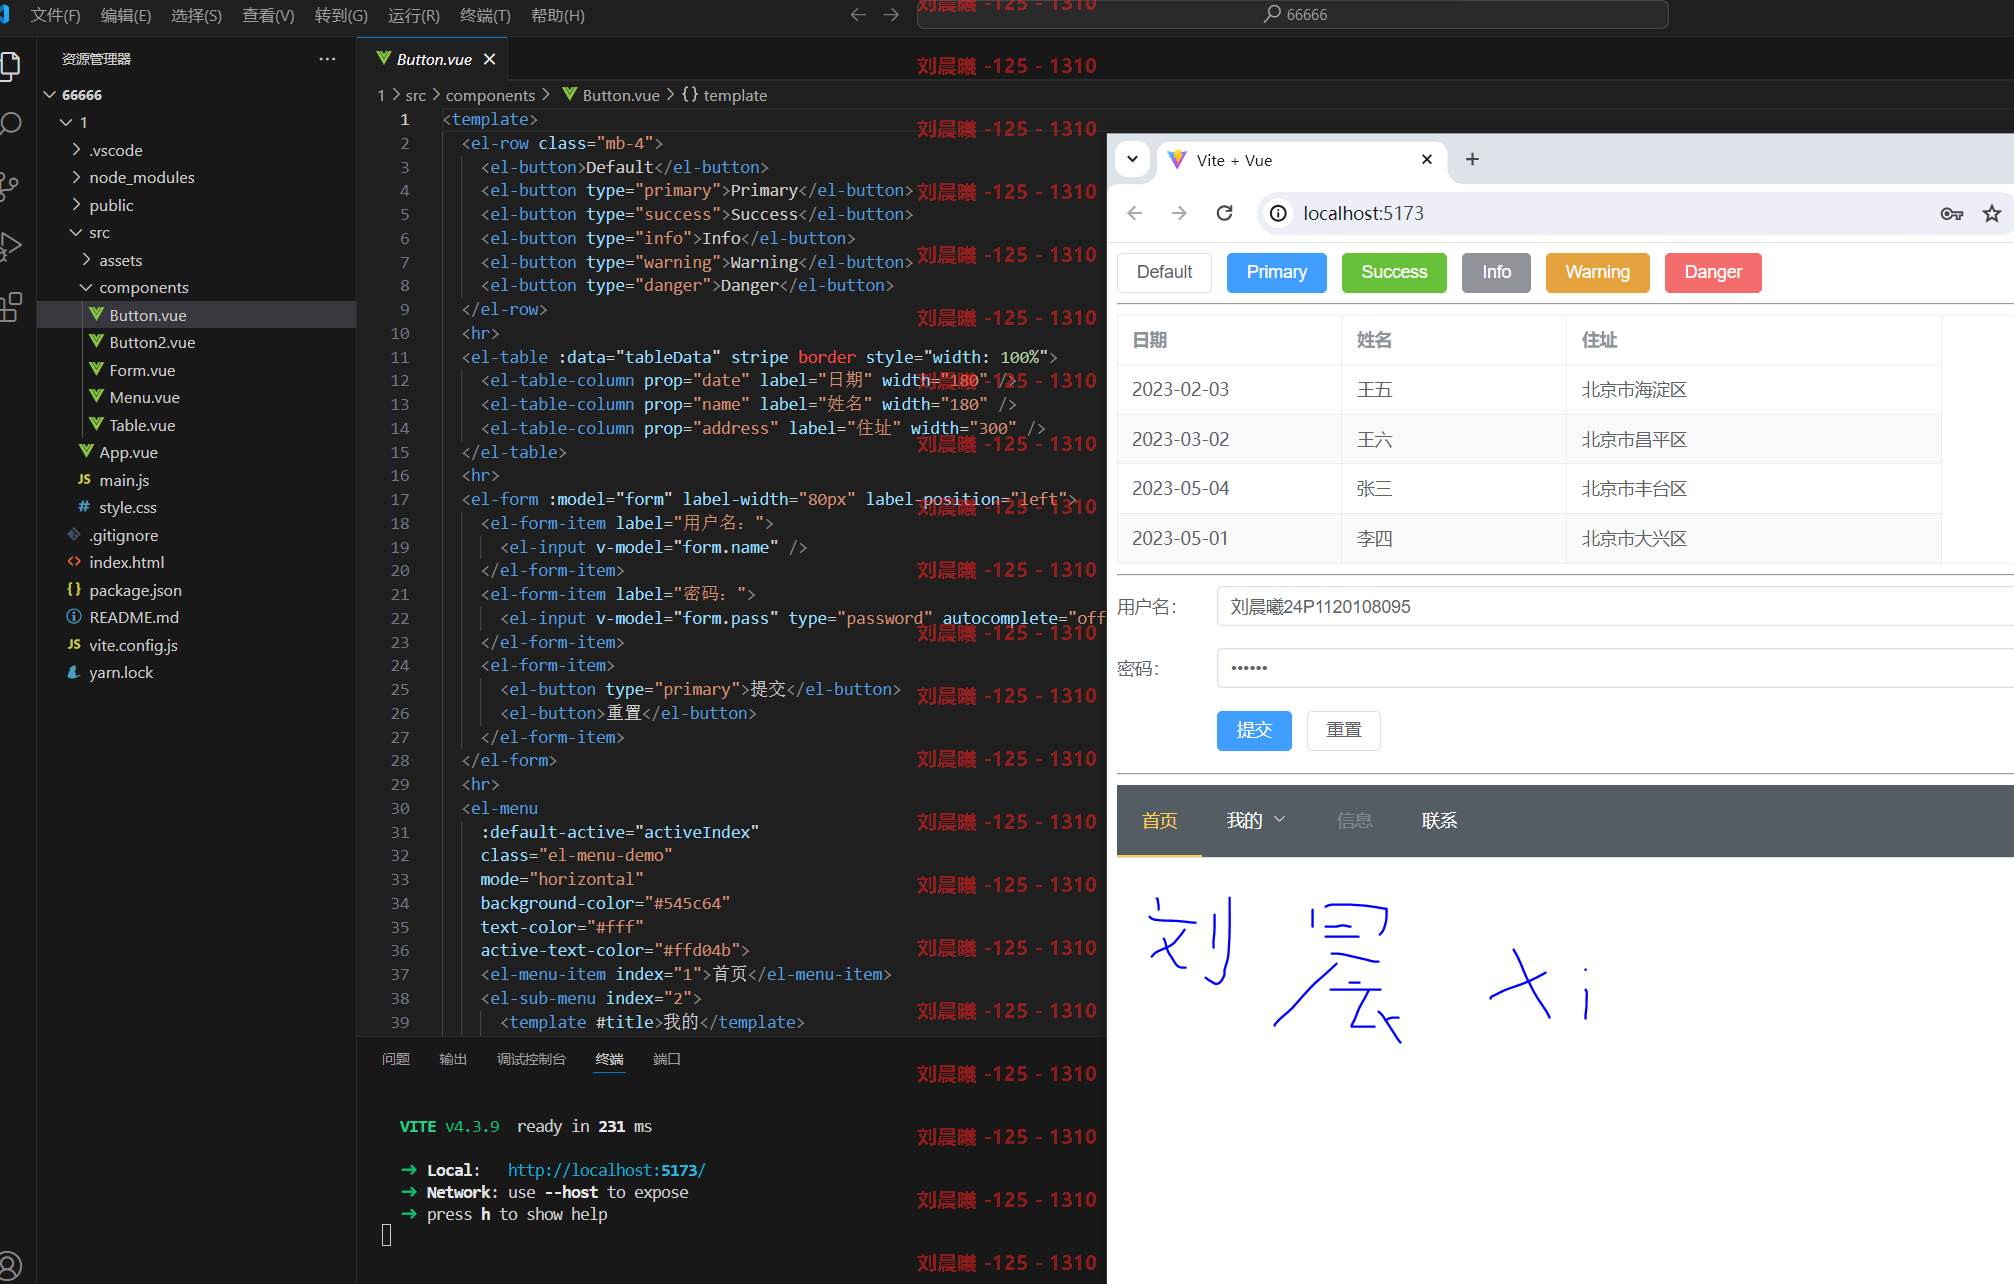Screen dimensions: 2014x1284
Task: Open Run and Debug in activity bar
Action: (10, 246)
